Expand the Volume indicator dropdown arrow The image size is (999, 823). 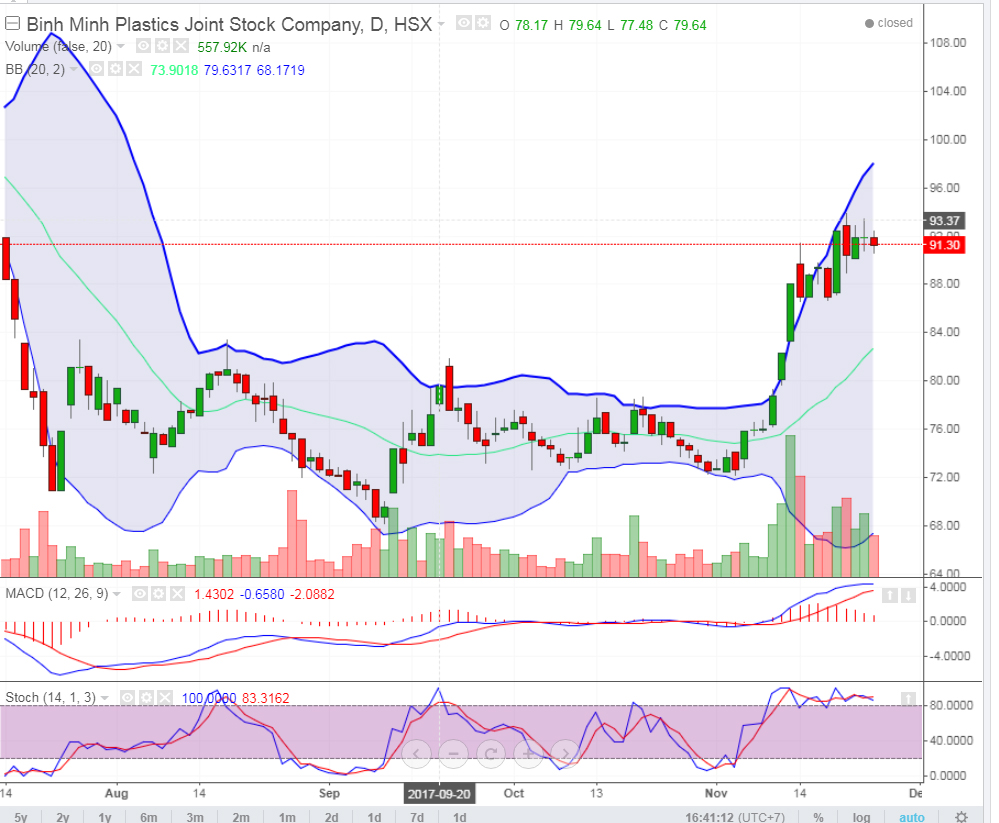pyautogui.click(x=121, y=46)
